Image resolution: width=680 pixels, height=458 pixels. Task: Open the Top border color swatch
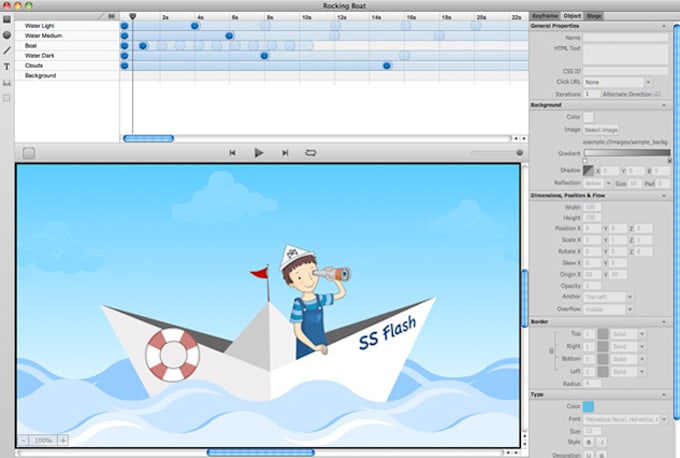(603, 334)
